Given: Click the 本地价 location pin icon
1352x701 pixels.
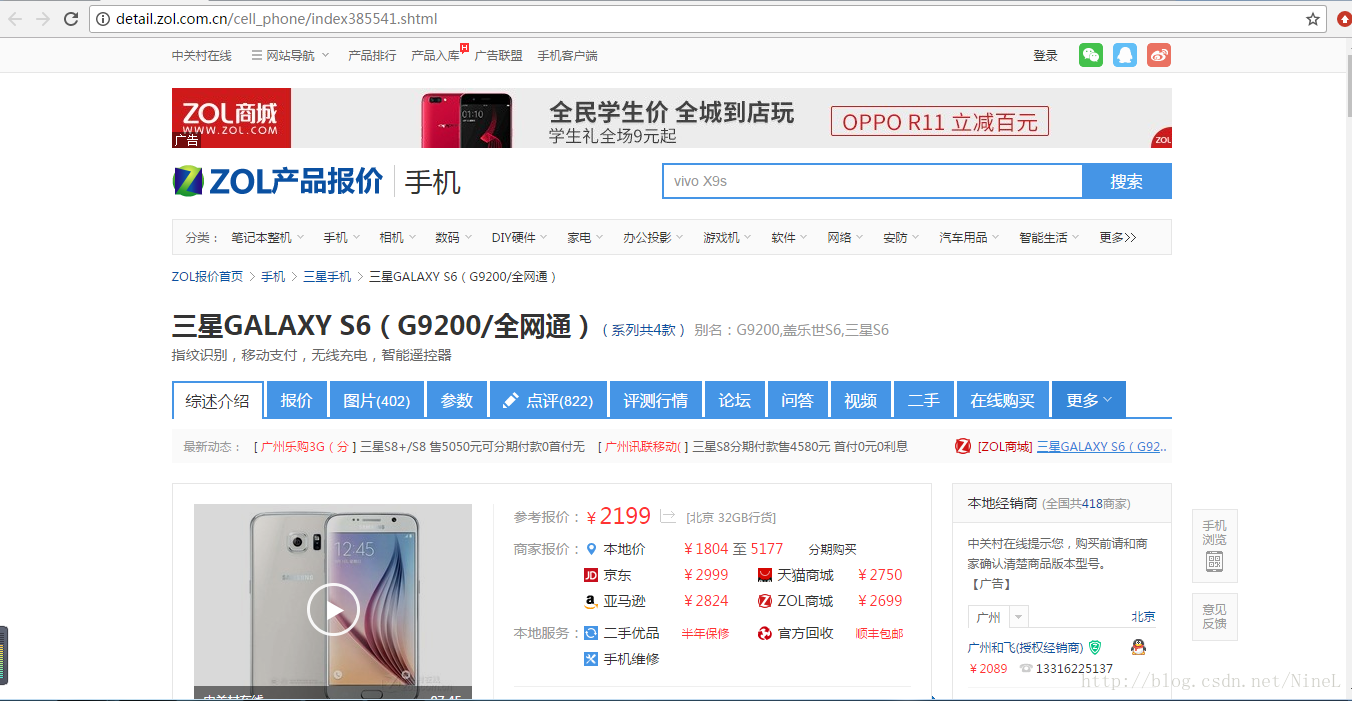Looking at the screenshot, I should click(591, 549).
